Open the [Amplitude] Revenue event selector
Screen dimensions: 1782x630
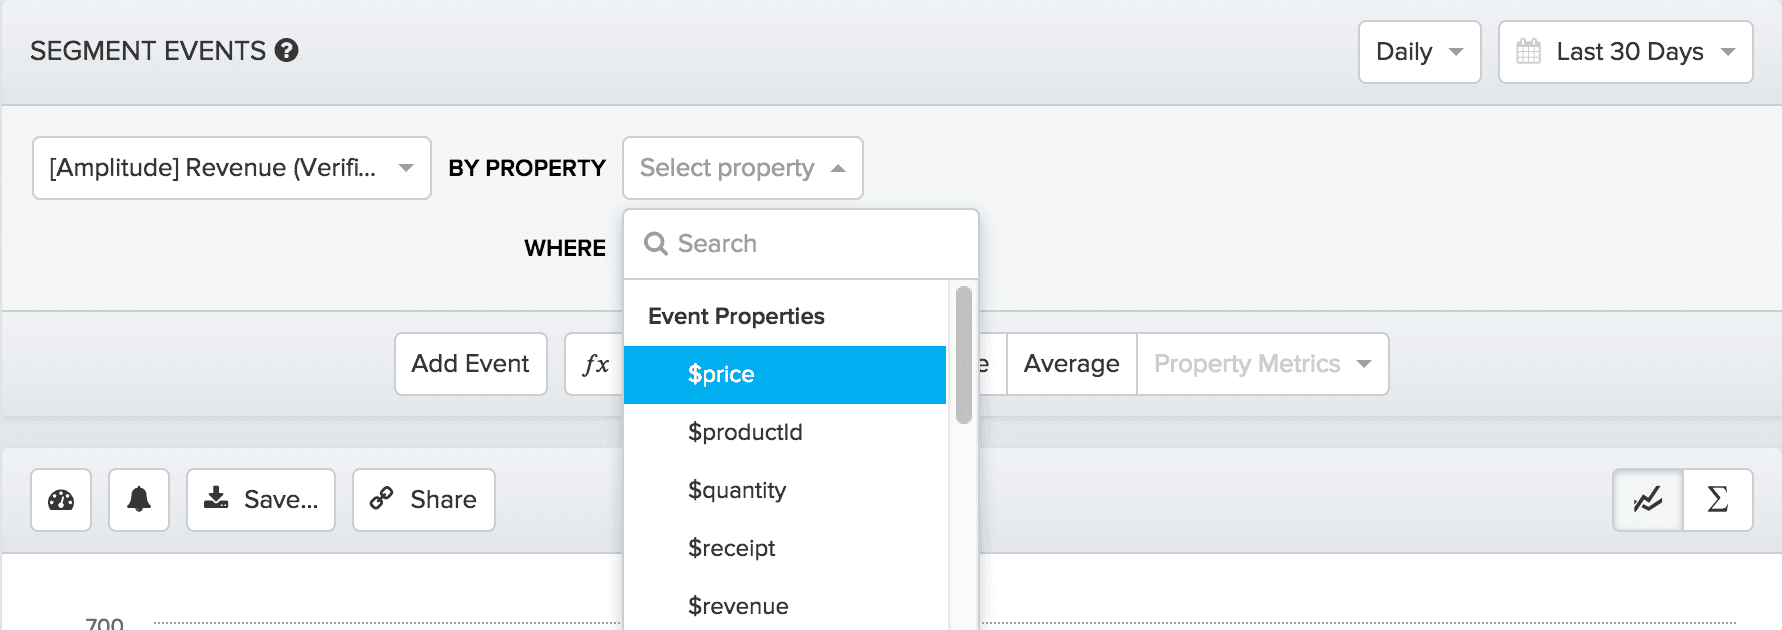point(231,168)
